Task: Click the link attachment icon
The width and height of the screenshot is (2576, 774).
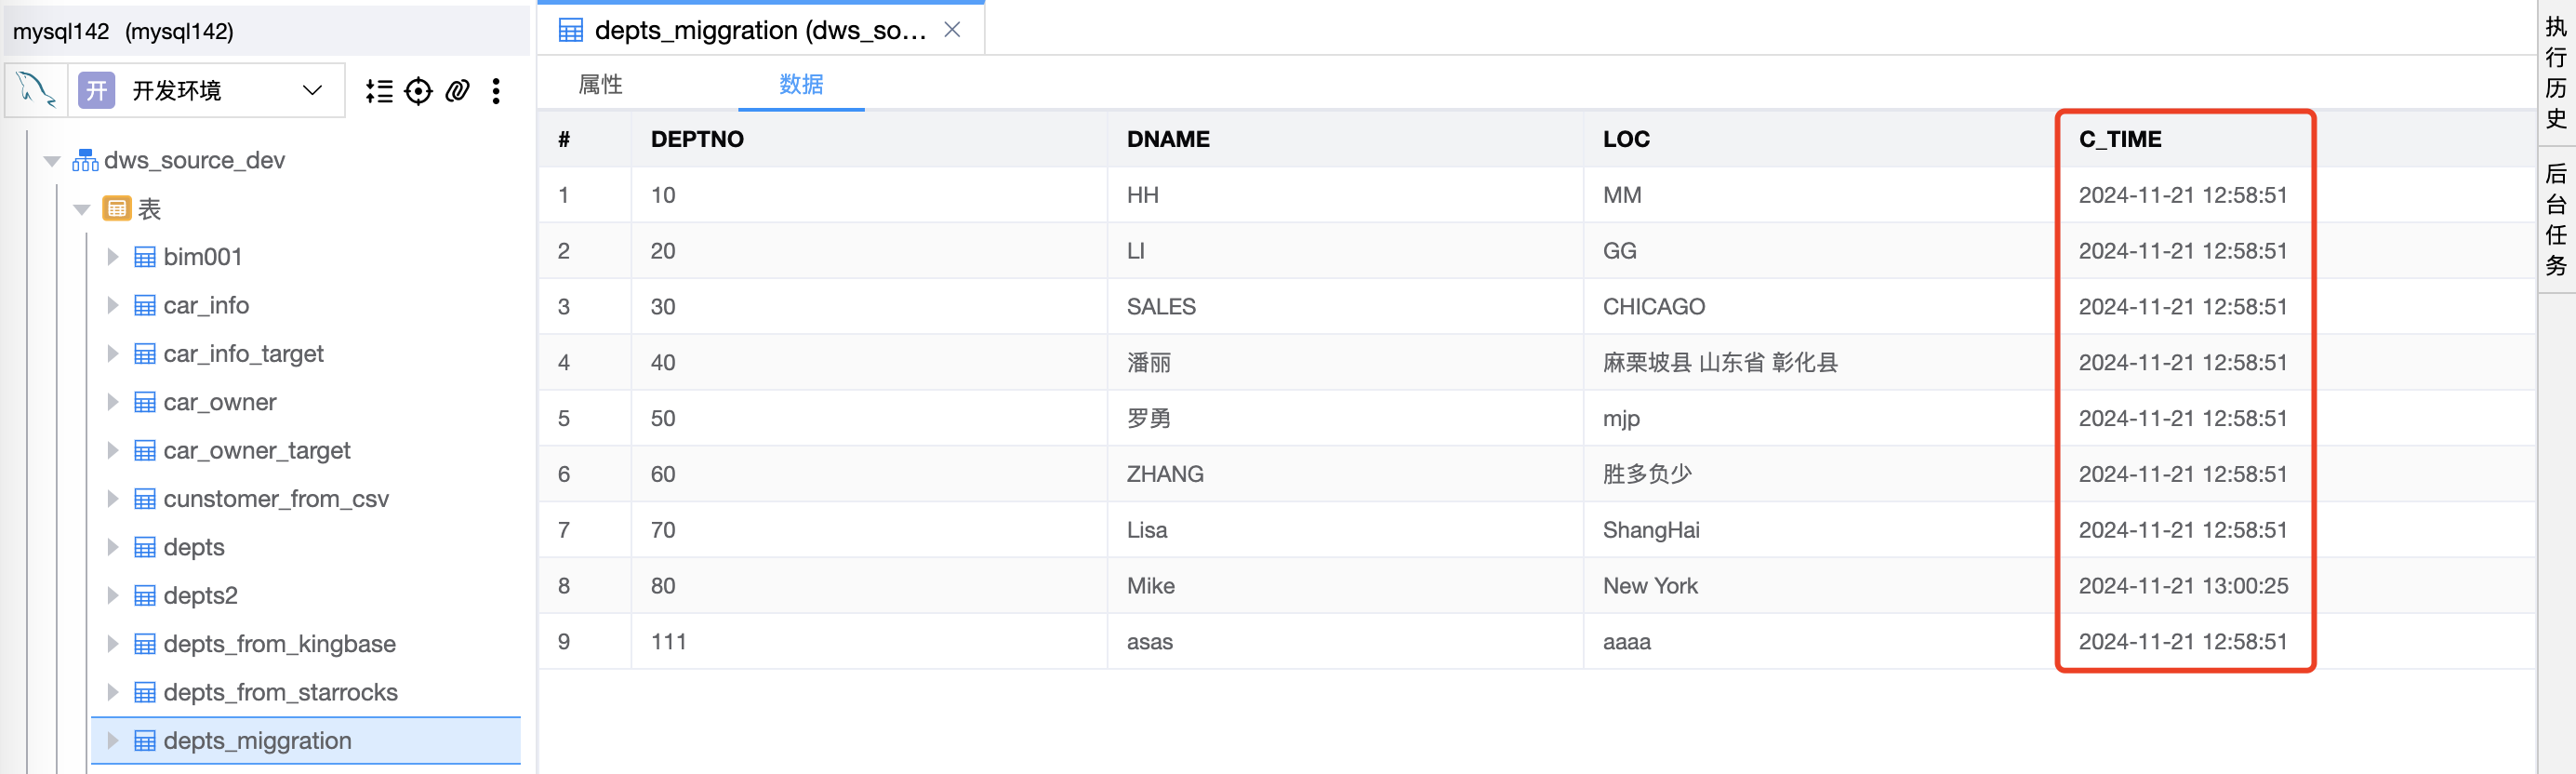Action: click(457, 91)
